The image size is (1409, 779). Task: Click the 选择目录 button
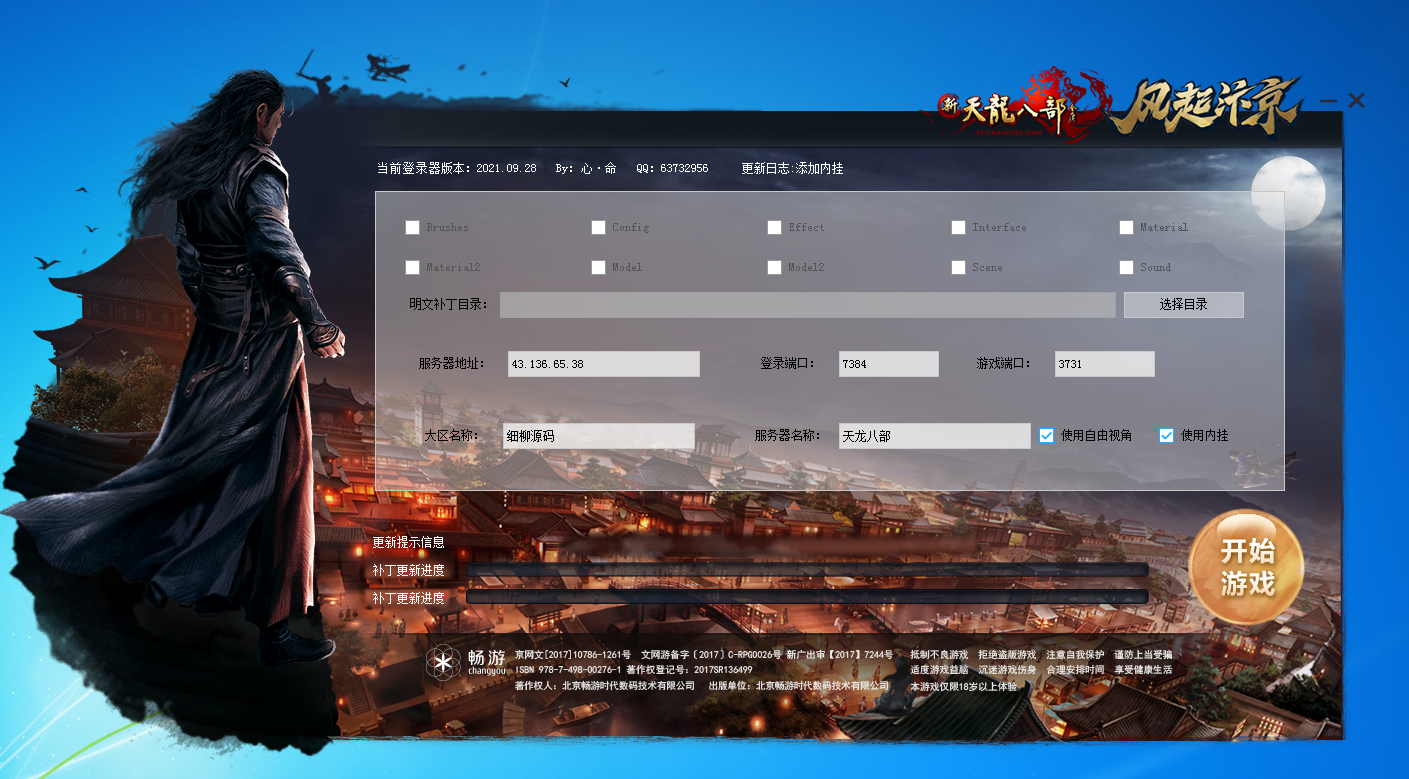1184,305
